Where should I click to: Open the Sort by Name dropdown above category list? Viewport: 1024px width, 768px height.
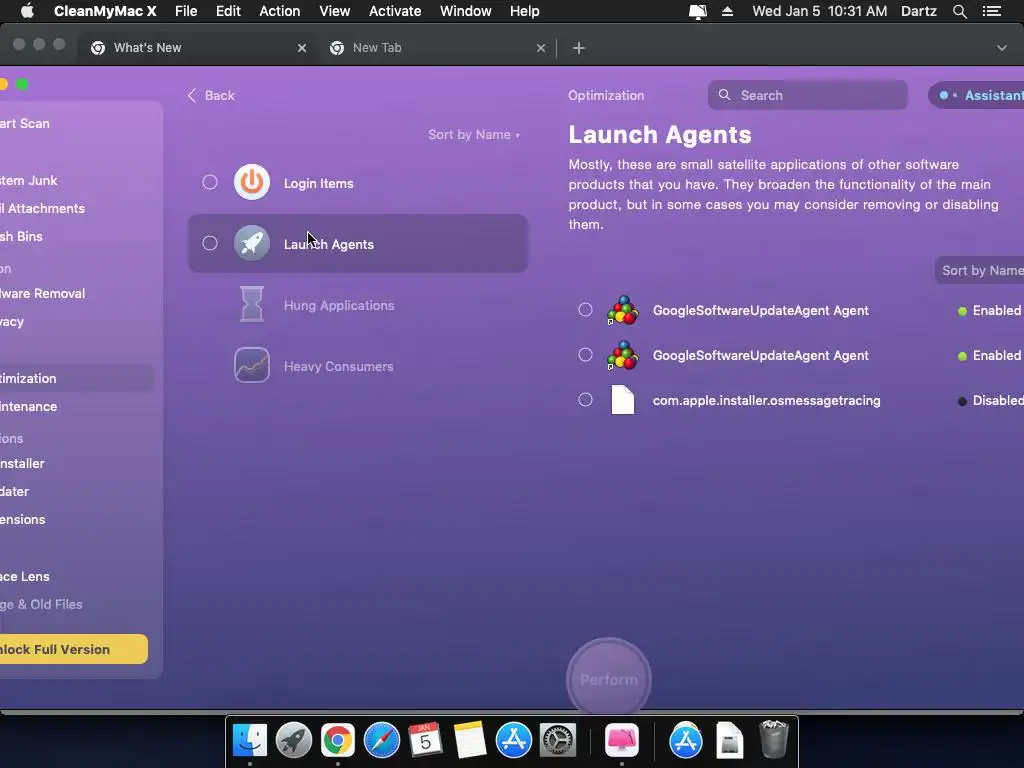coord(474,135)
